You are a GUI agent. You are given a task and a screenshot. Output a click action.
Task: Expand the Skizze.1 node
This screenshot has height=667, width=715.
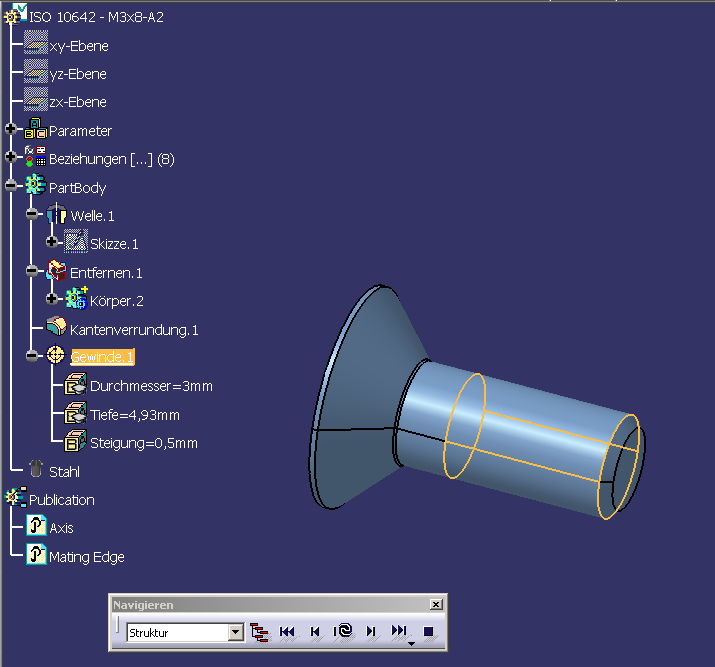click(52, 242)
